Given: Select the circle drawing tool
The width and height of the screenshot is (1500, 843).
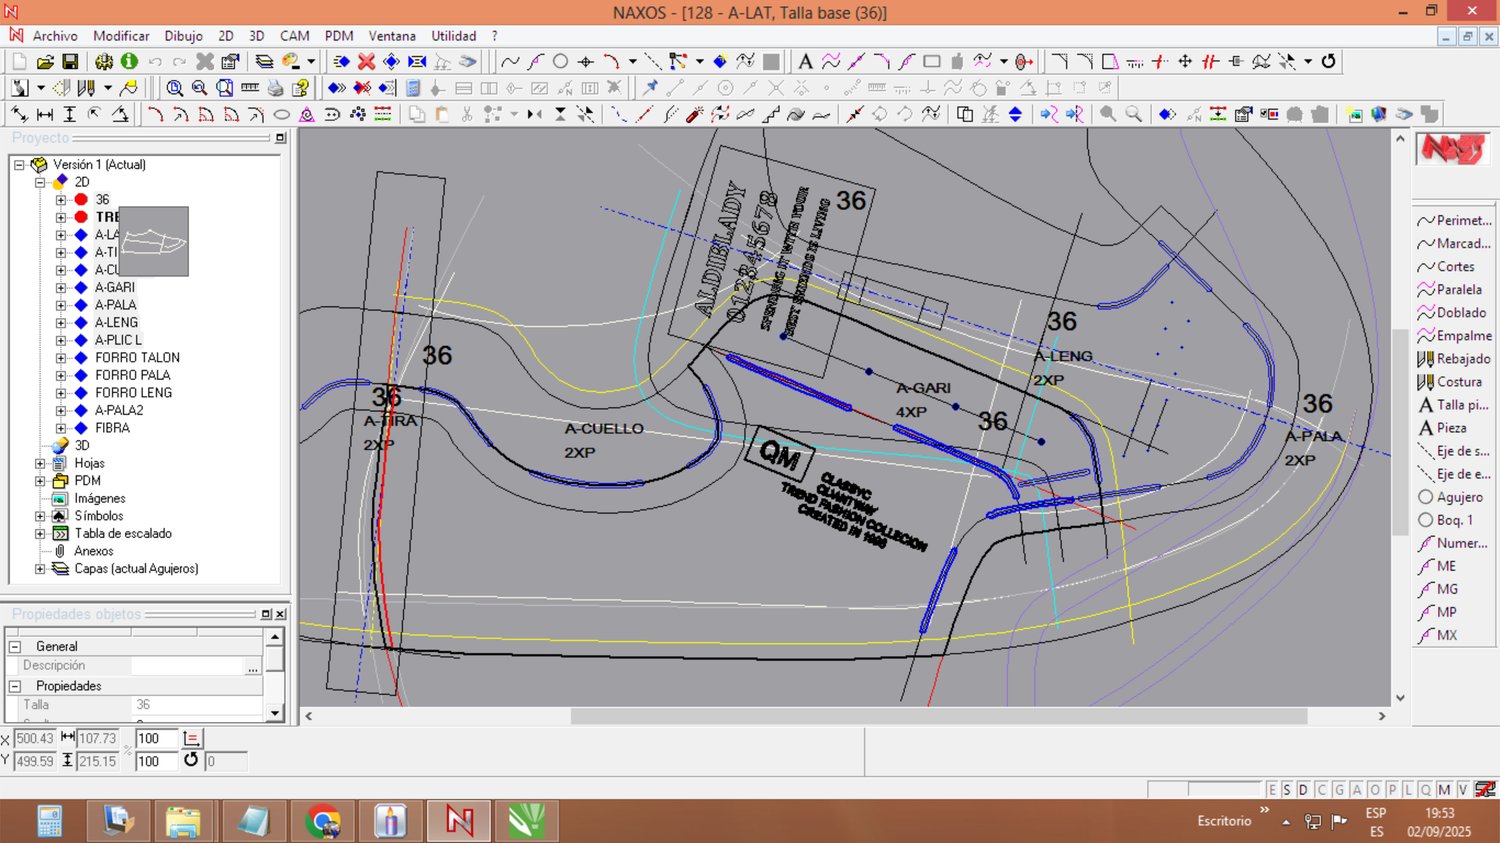Looking at the screenshot, I should point(561,62).
